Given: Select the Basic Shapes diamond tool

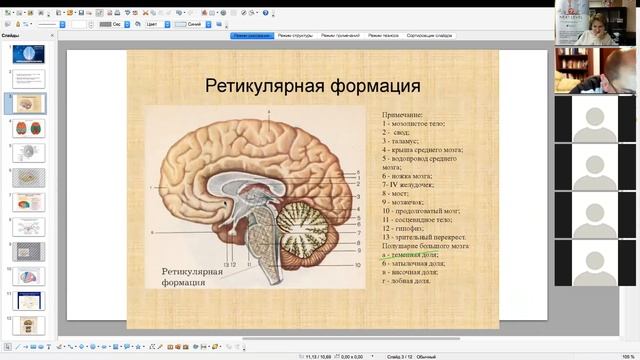Looking at the screenshot, I should [x=82, y=347].
